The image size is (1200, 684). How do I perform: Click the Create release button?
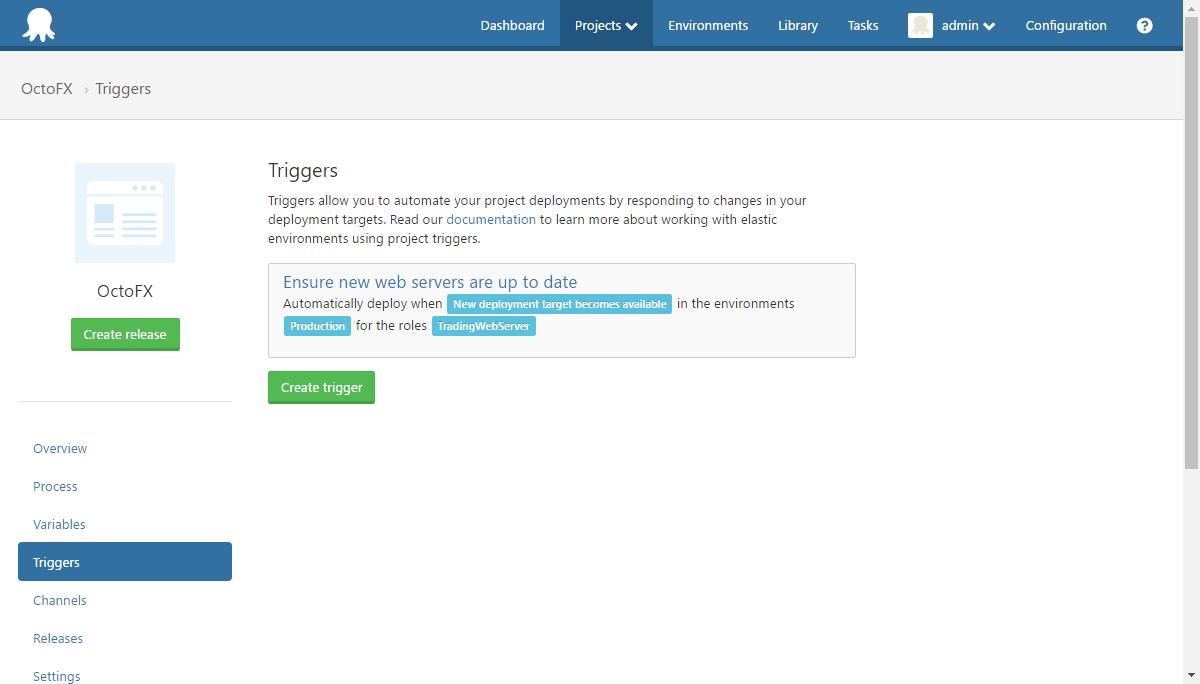125,334
